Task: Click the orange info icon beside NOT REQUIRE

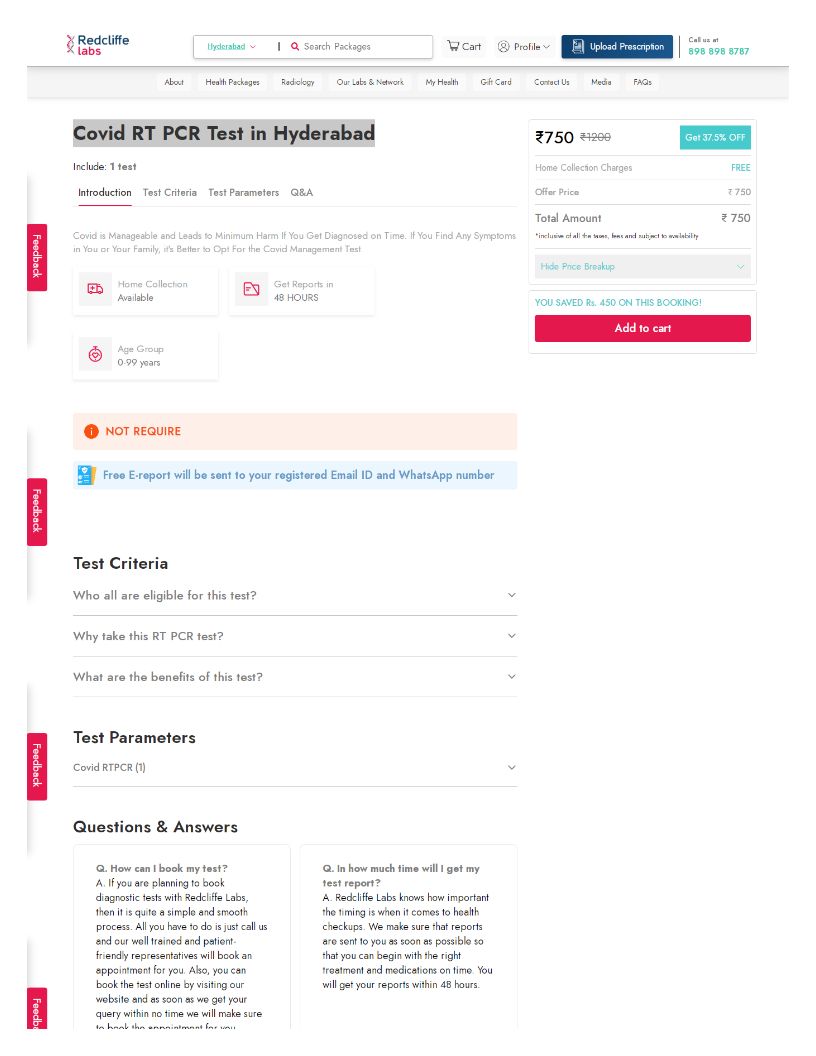Action: click(91, 432)
